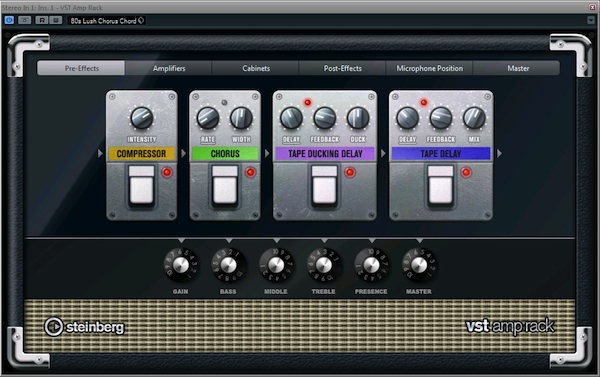Image resolution: width=600 pixels, height=377 pixels.
Task: Toggle the Tape Delay sync LED button
Action: pos(424,102)
